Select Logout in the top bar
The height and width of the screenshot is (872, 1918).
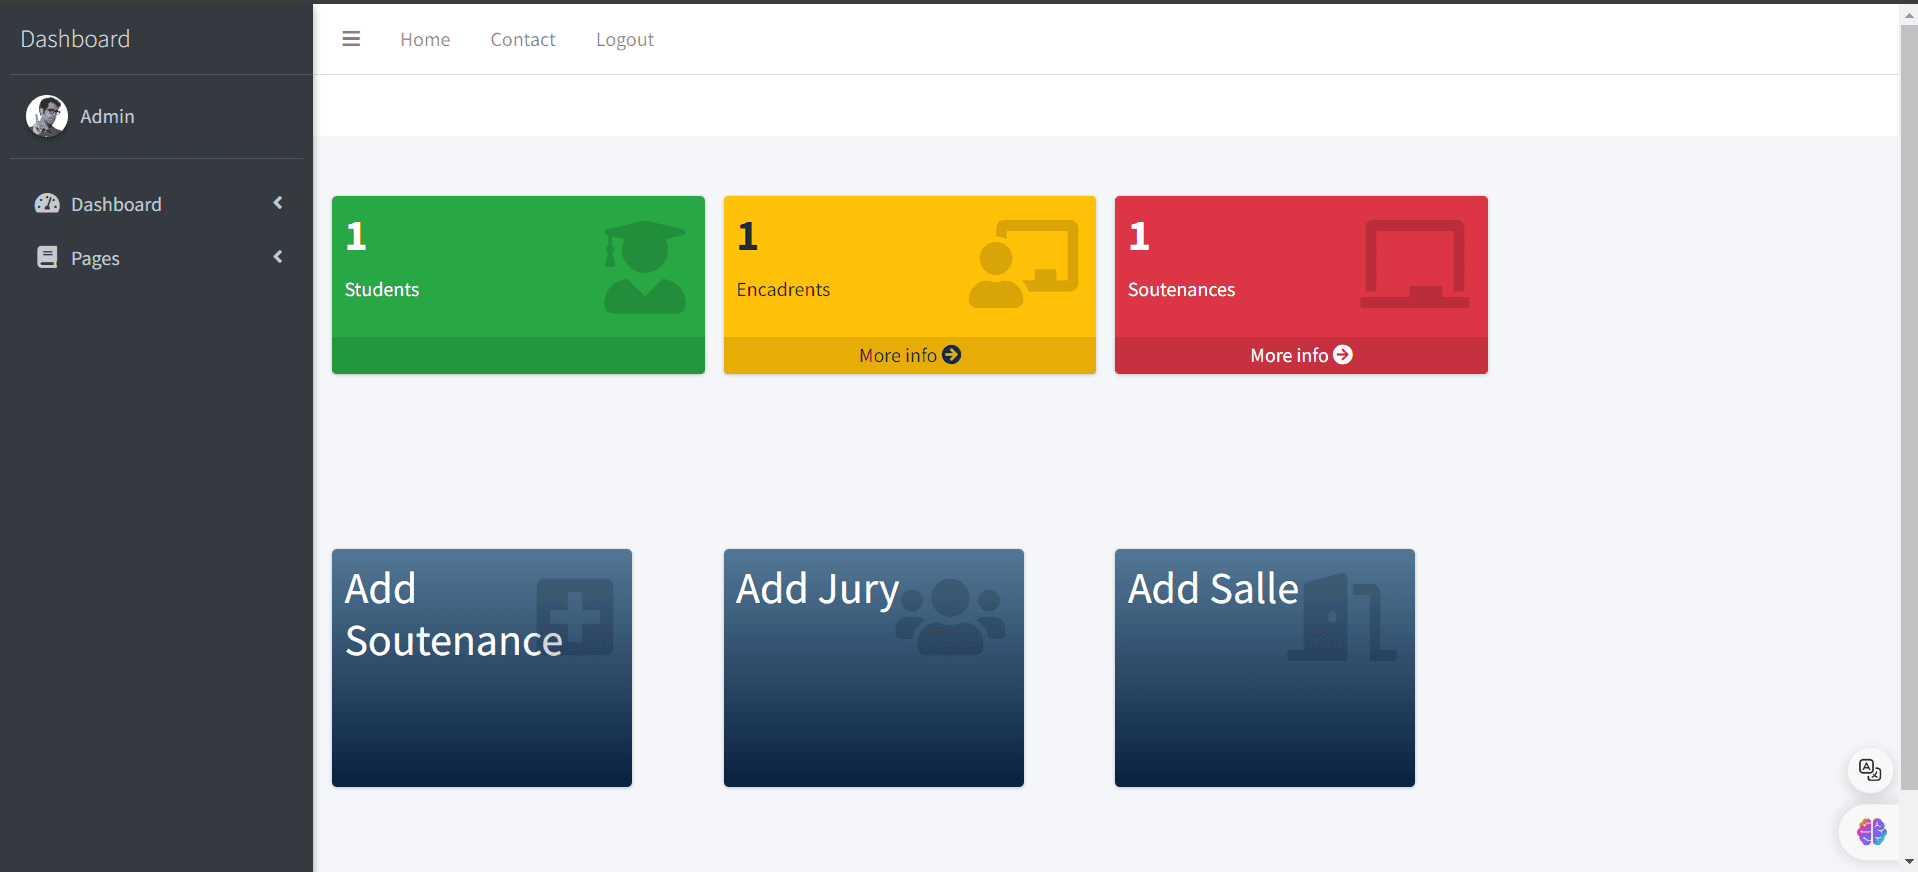(625, 39)
